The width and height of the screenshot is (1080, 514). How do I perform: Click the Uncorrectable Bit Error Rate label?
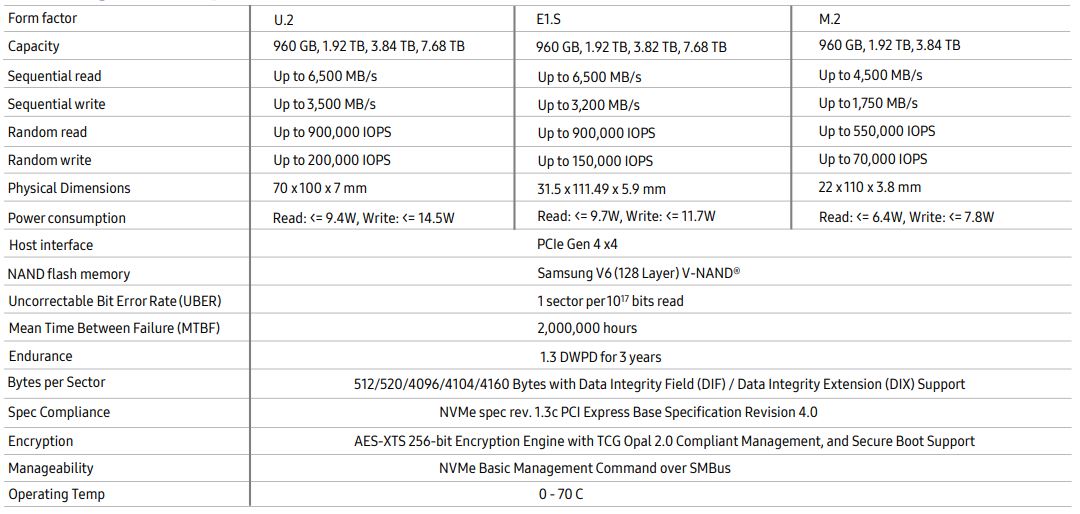pyautogui.click(x=114, y=301)
